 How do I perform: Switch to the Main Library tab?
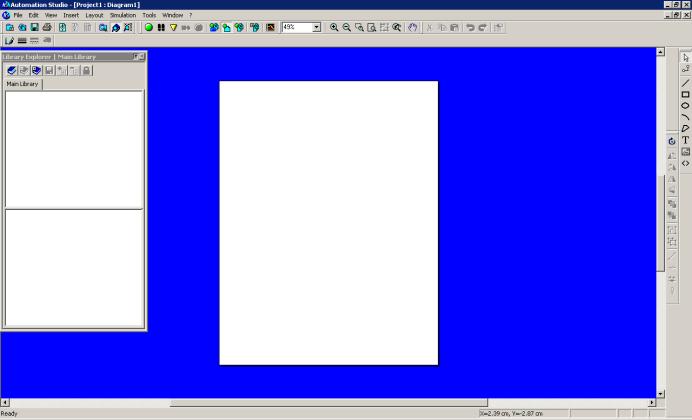point(22,84)
